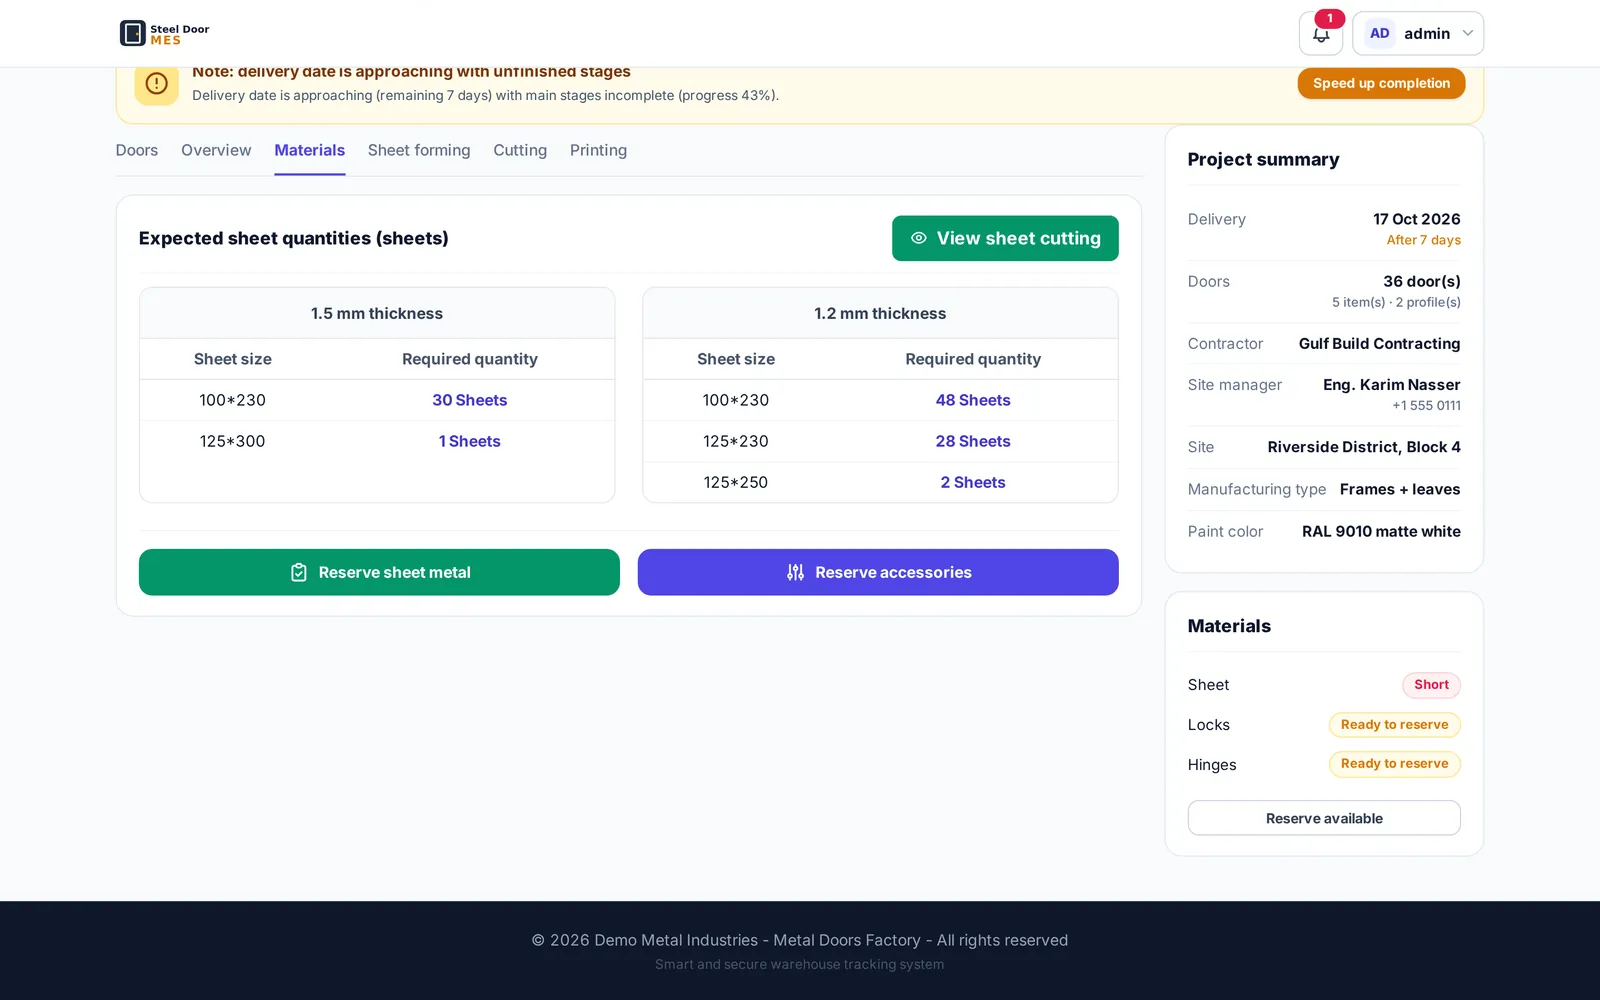1600x1000 pixels.
Task: Click the Gulf Build Contracting contractor name
Action: coord(1379,343)
